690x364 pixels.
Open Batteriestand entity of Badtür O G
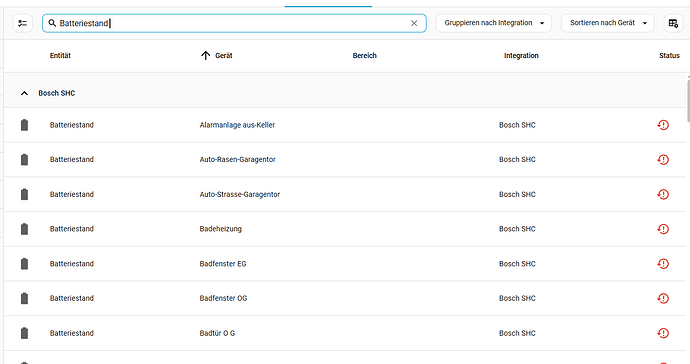pyautogui.click(x=72, y=333)
